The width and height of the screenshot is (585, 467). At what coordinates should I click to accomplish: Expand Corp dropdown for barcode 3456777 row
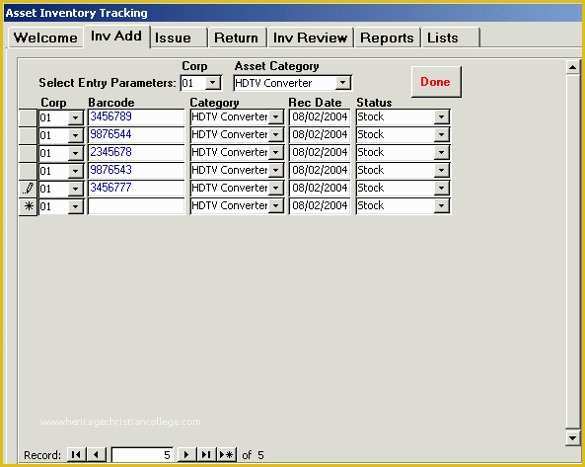75,189
